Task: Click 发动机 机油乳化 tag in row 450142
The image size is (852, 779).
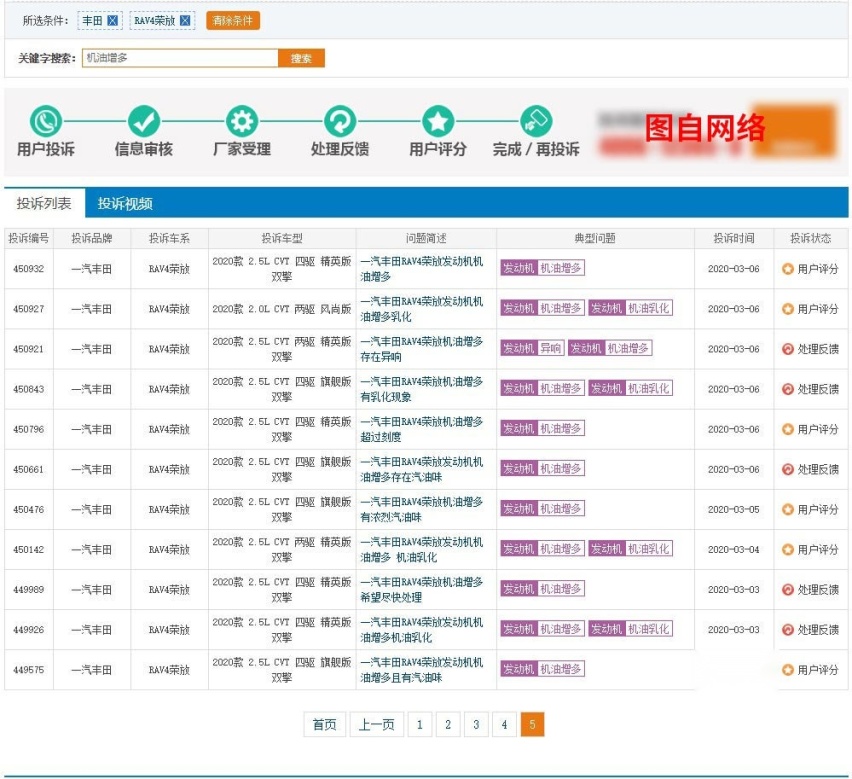Action: (630, 549)
